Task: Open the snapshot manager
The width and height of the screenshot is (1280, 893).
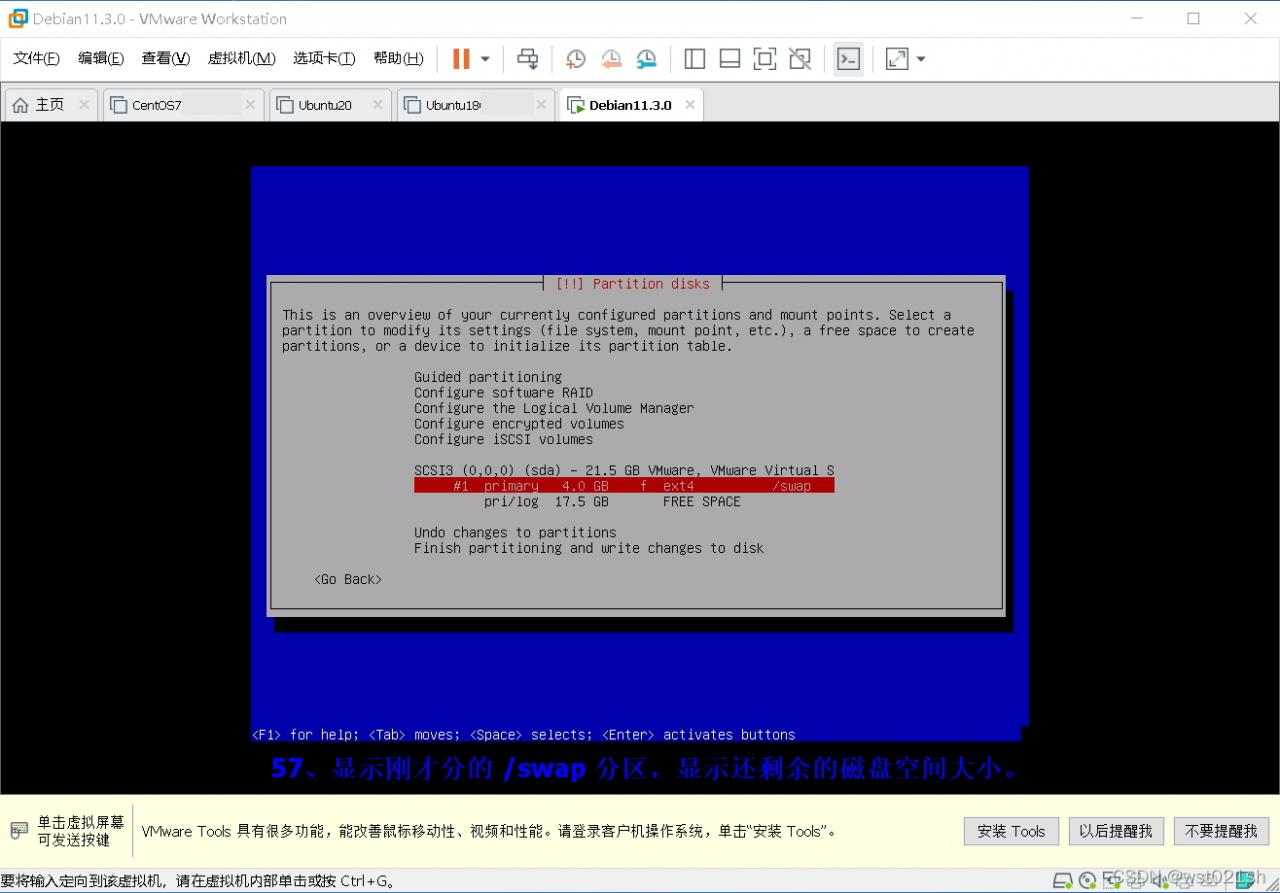Action: 647,59
